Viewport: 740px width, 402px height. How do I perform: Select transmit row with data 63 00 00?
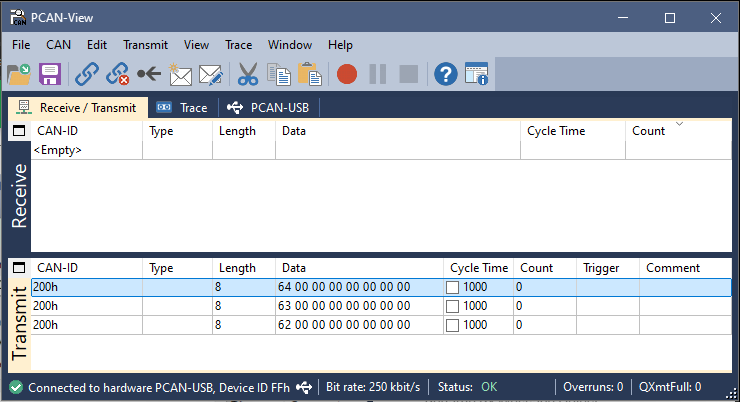[381, 306]
